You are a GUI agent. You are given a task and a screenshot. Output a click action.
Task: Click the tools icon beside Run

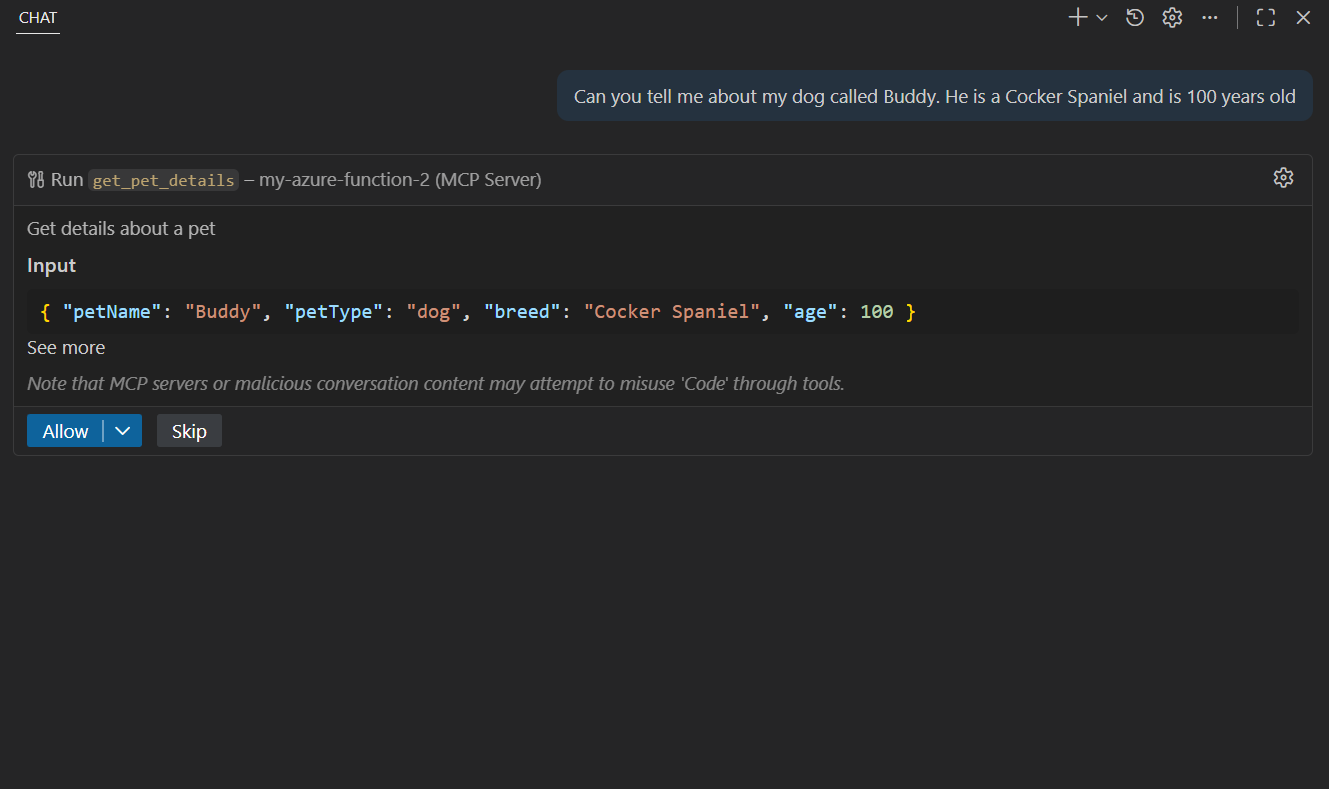point(36,180)
